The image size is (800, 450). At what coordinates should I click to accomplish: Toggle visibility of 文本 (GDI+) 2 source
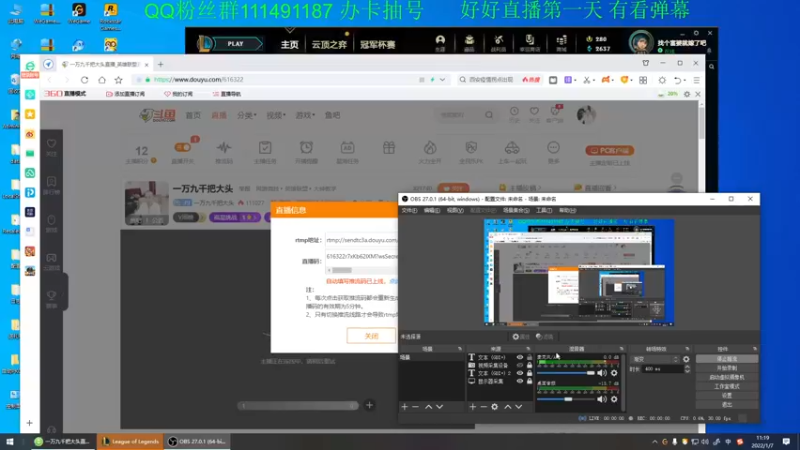[x=520, y=373]
